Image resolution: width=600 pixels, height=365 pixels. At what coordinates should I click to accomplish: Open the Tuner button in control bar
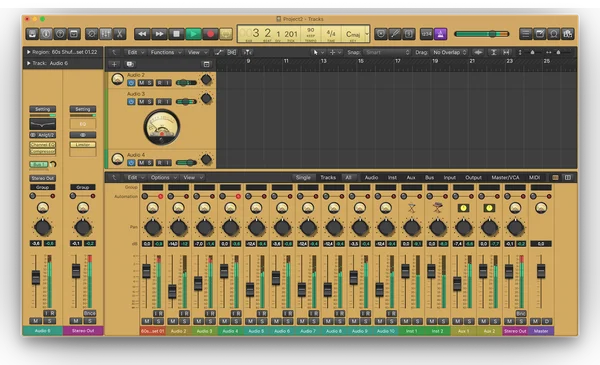[x=395, y=34]
